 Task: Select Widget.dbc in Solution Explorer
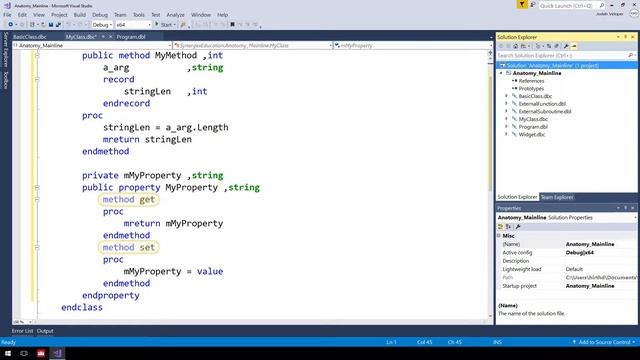pos(531,134)
